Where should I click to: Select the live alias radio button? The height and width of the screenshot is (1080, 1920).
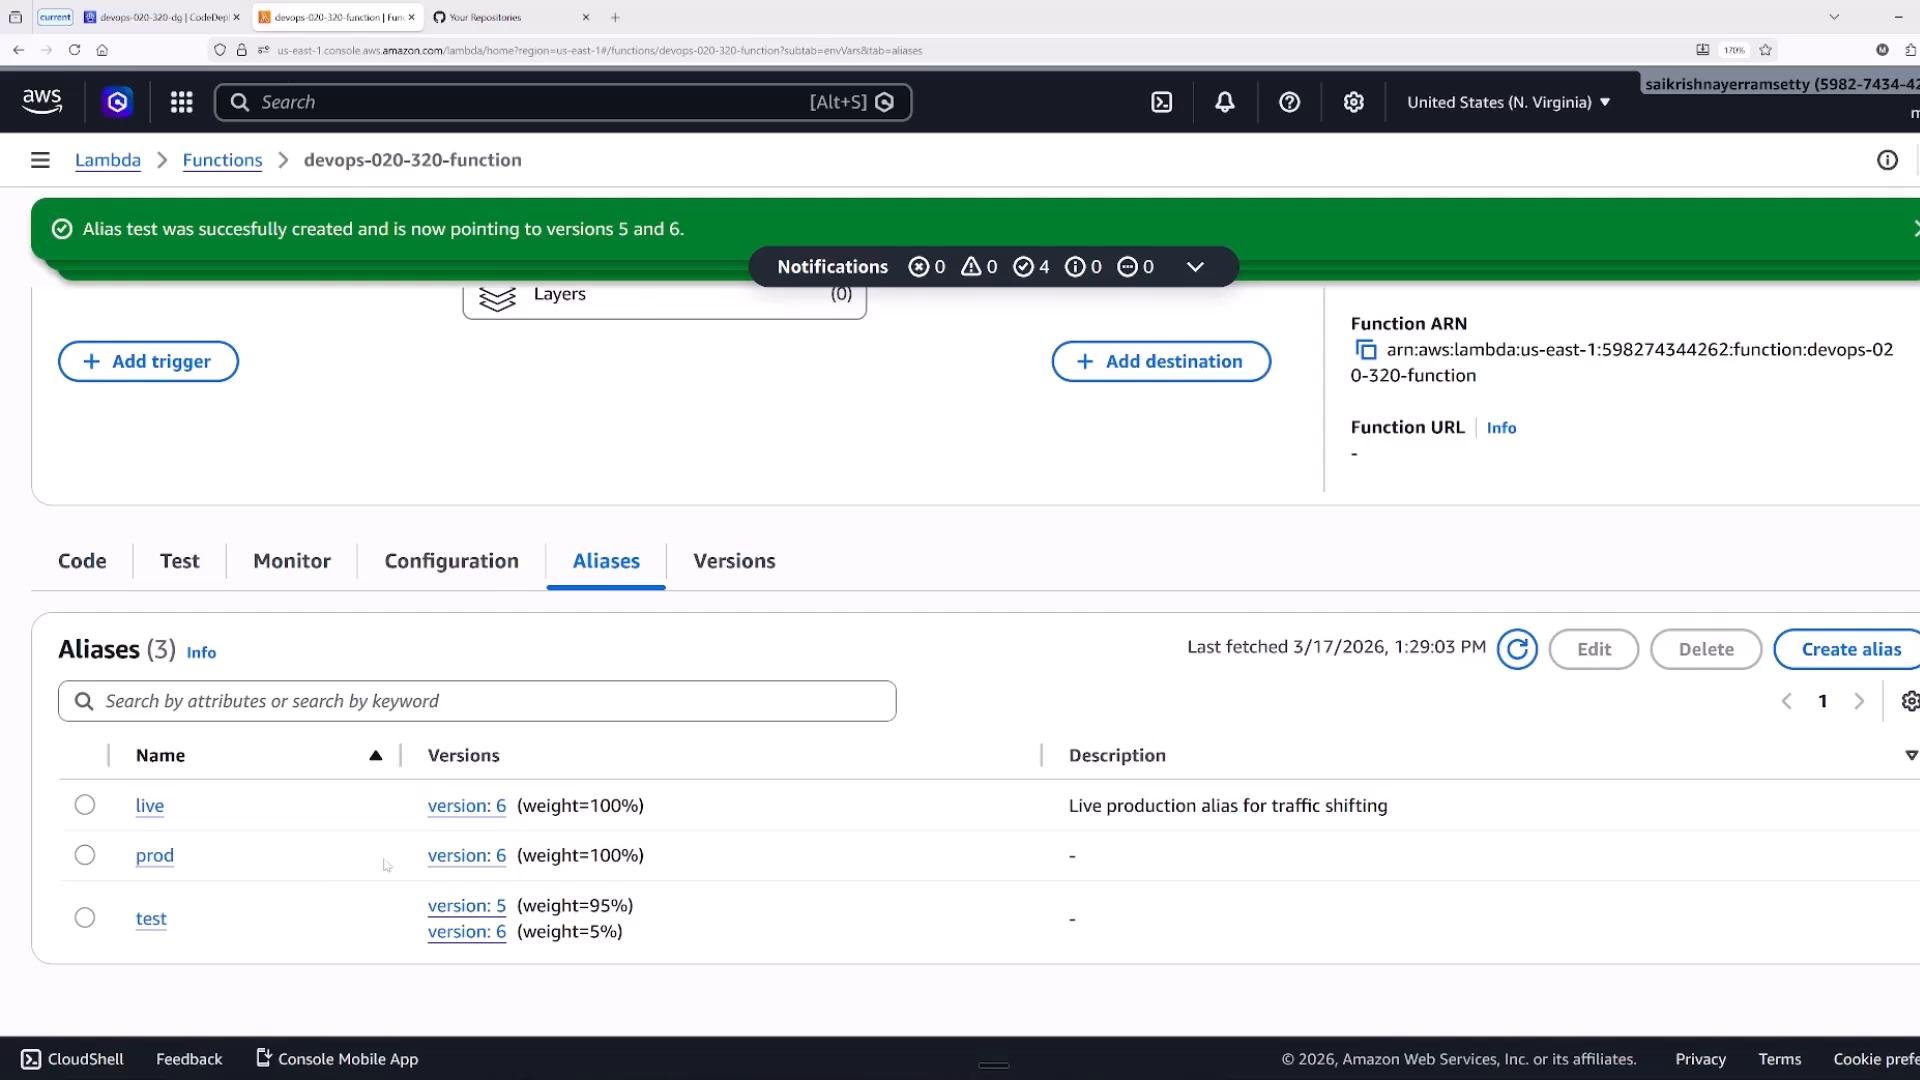coord(85,805)
